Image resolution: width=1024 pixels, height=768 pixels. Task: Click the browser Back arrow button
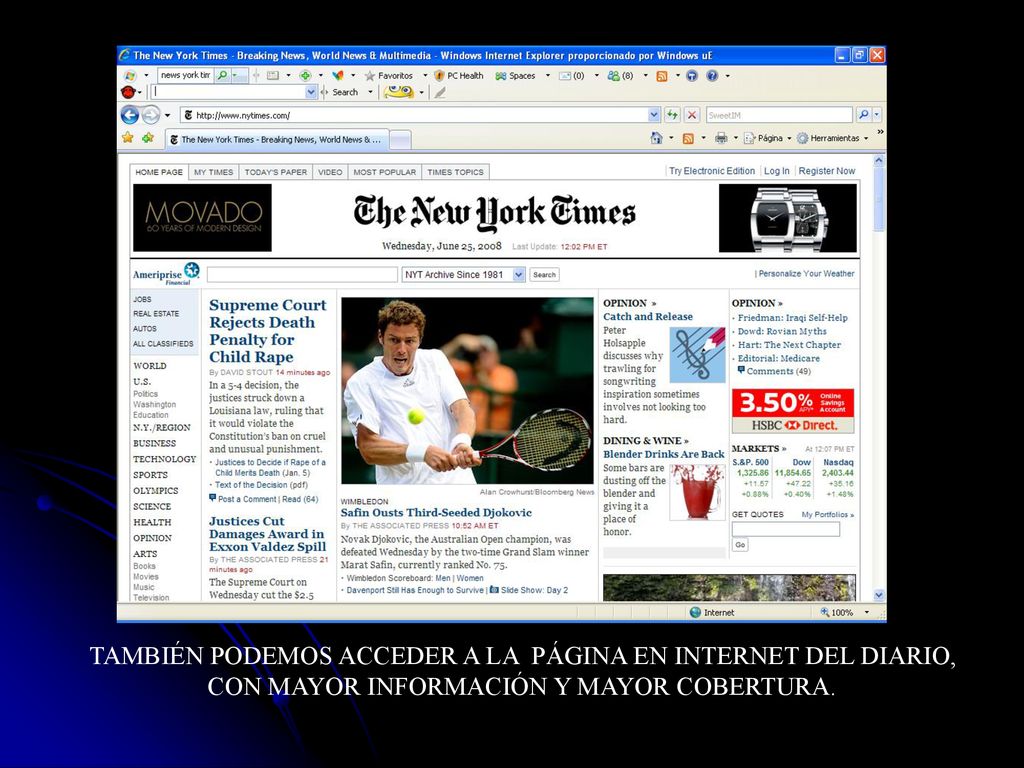click(x=130, y=115)
